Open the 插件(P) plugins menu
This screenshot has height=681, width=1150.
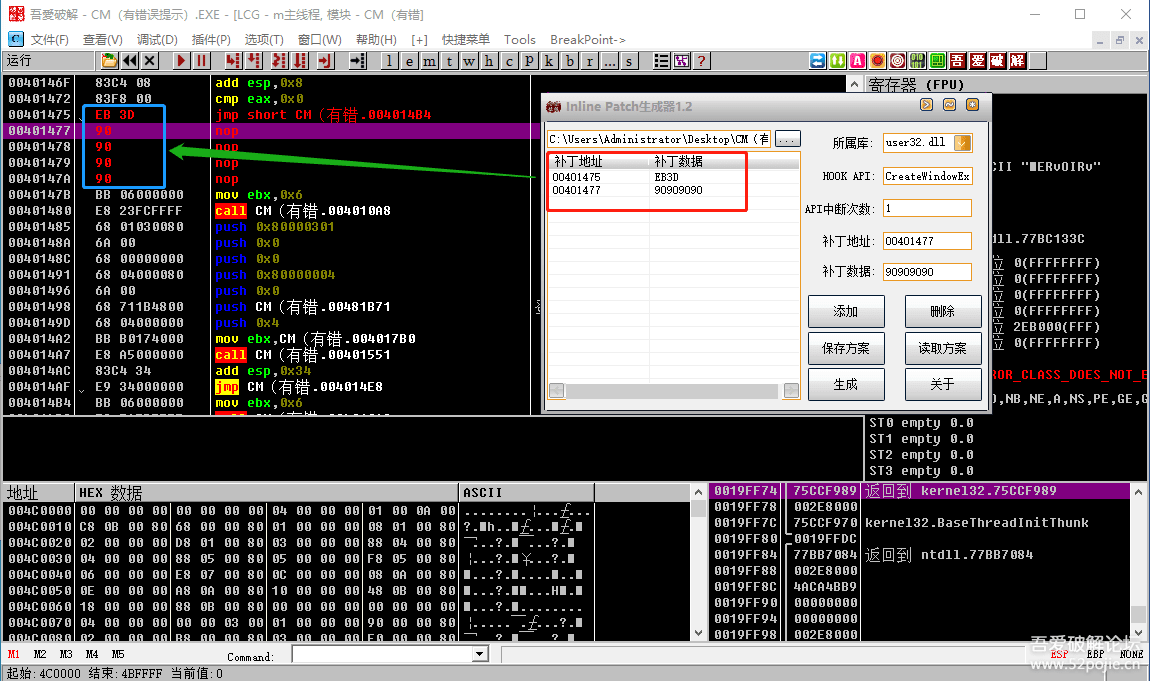[211, 40]
